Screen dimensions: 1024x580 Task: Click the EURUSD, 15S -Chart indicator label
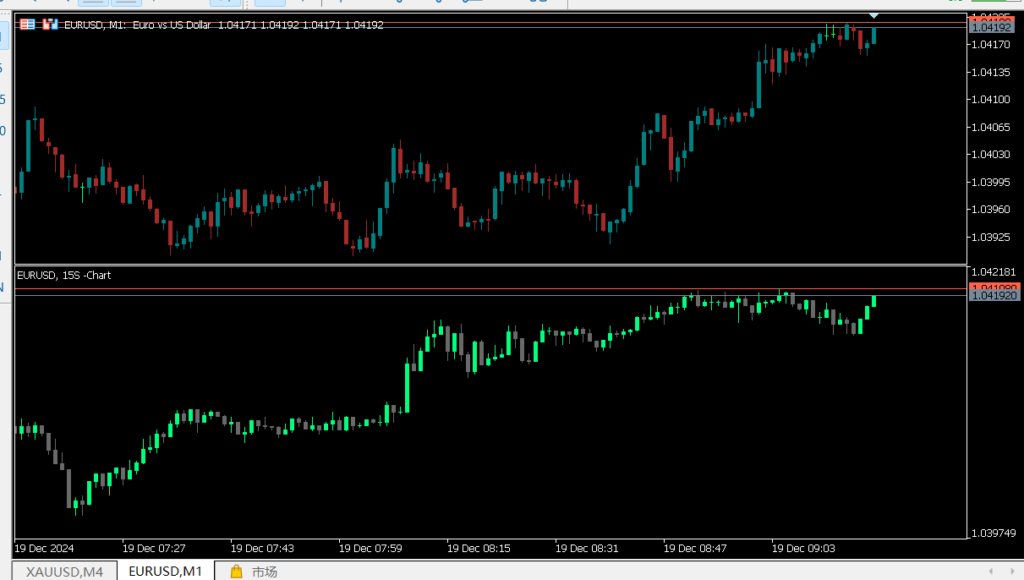tap(64, 274)
